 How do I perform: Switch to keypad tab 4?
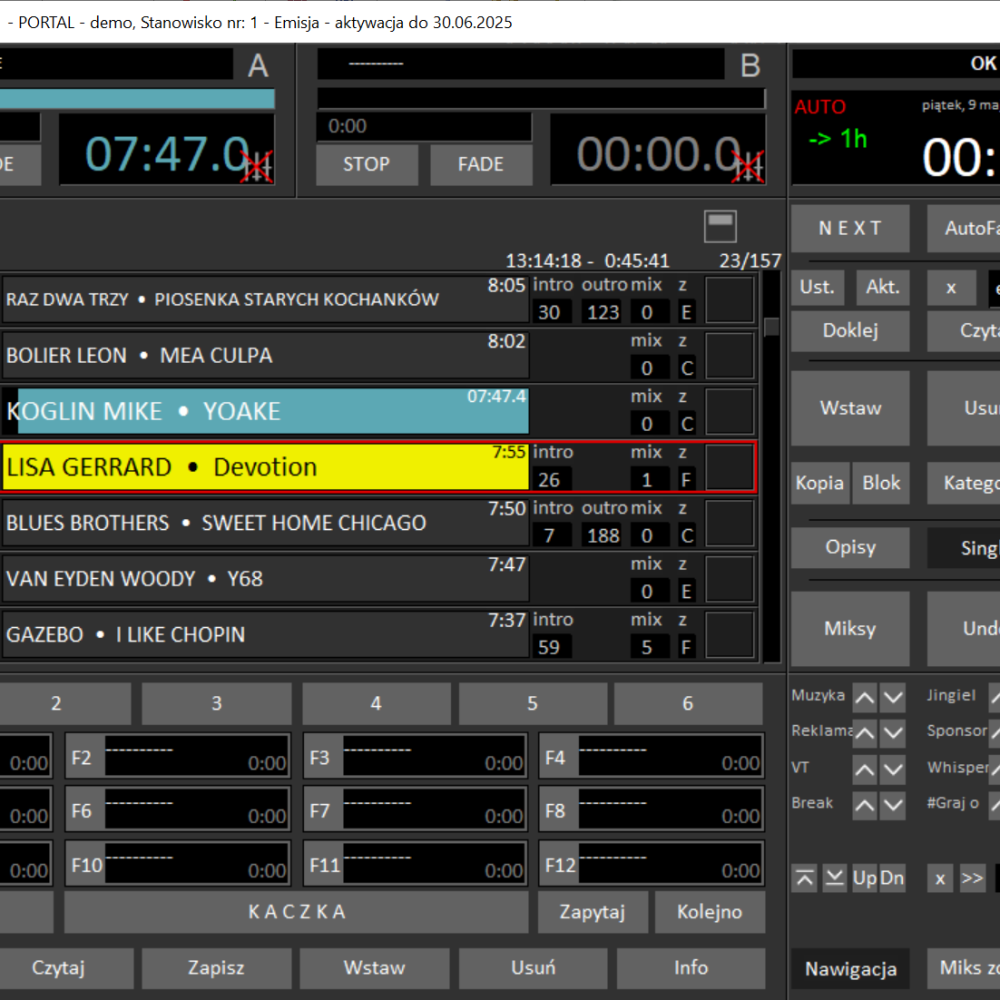(x=376, y=704)
